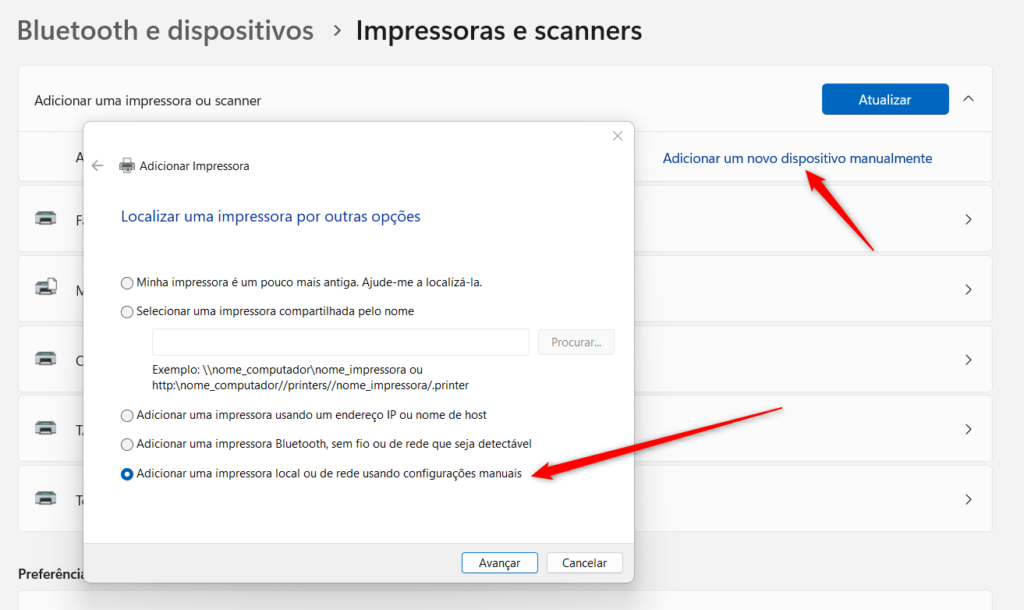The width and height of the screenshot is (1024, 610).
Task: Click the shared printer name text field
Action: tap(340, 342)
